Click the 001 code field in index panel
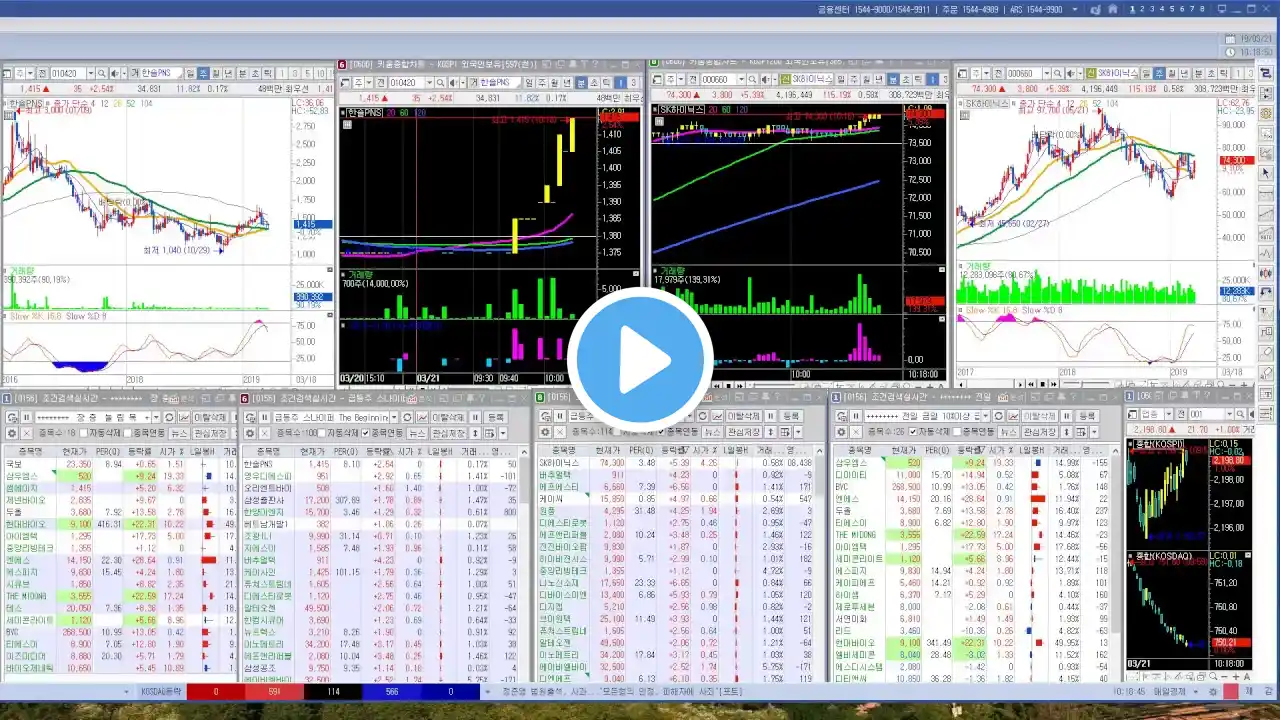Image resolution: width=1280 pixels, height=720 pixels. point(1205,415)
